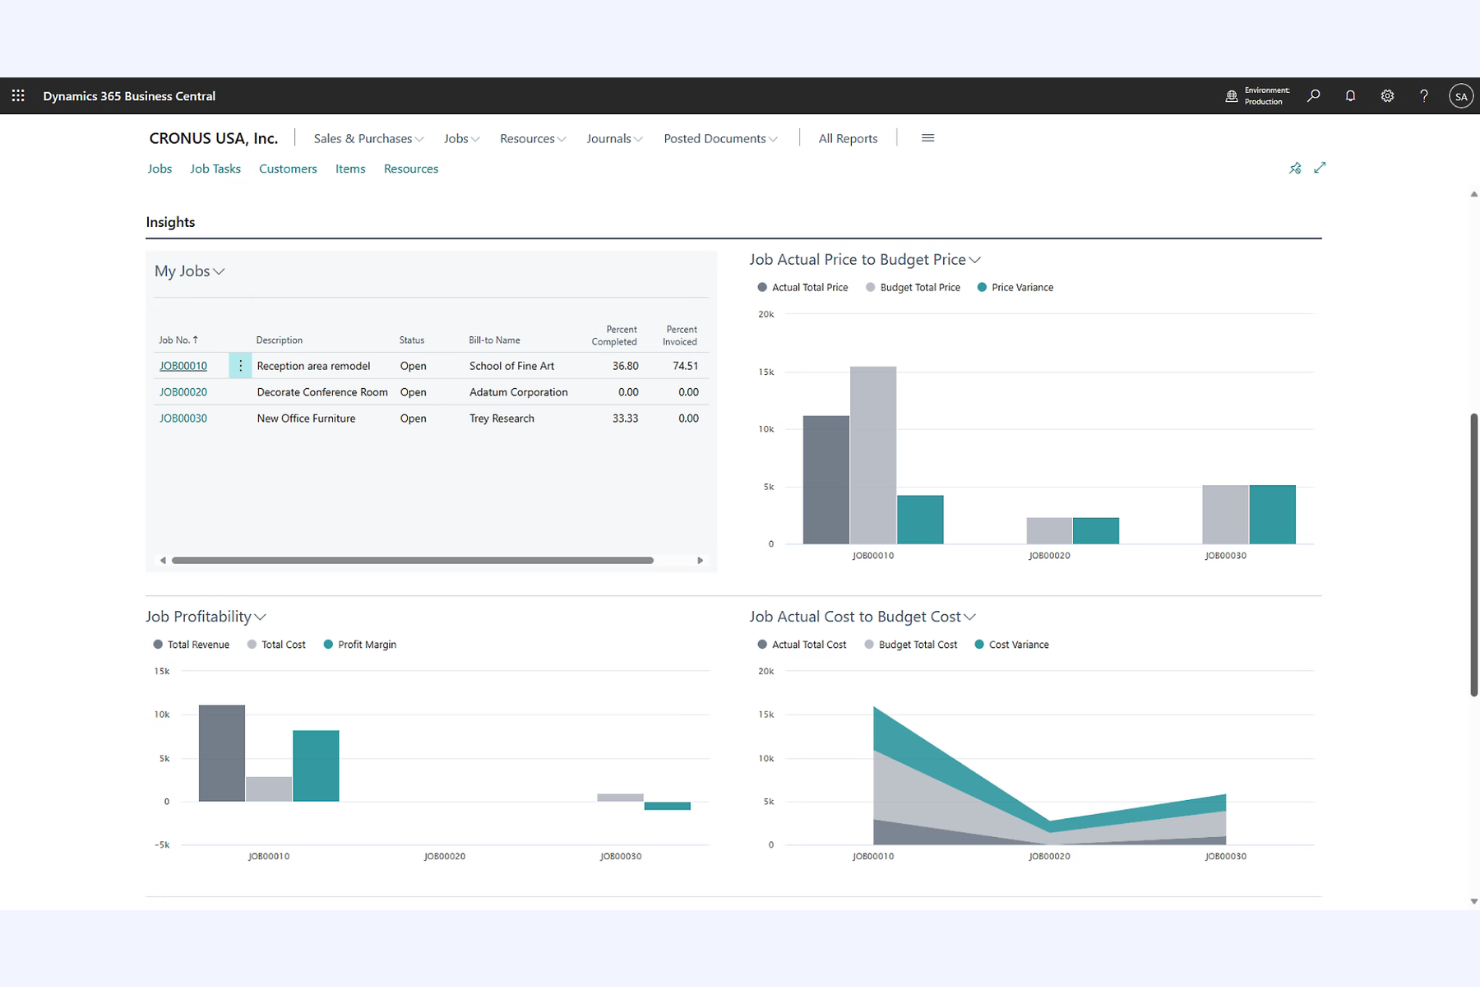
Task: Open the Microsoft 365 app launcher
Action: coord(17,95)
